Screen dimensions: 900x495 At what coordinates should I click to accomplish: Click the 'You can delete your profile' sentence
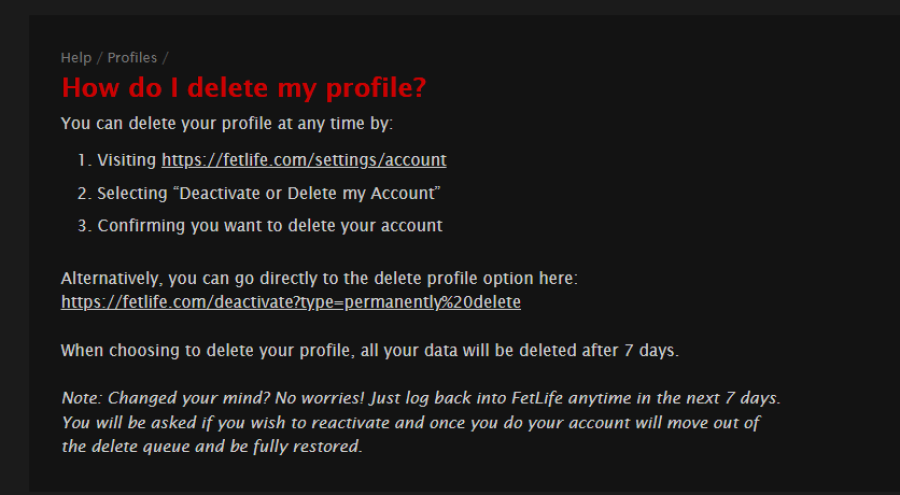227,124
